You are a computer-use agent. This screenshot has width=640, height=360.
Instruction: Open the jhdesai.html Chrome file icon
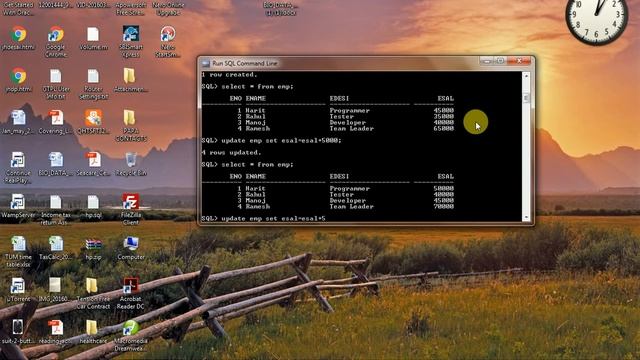coord(18,34)
